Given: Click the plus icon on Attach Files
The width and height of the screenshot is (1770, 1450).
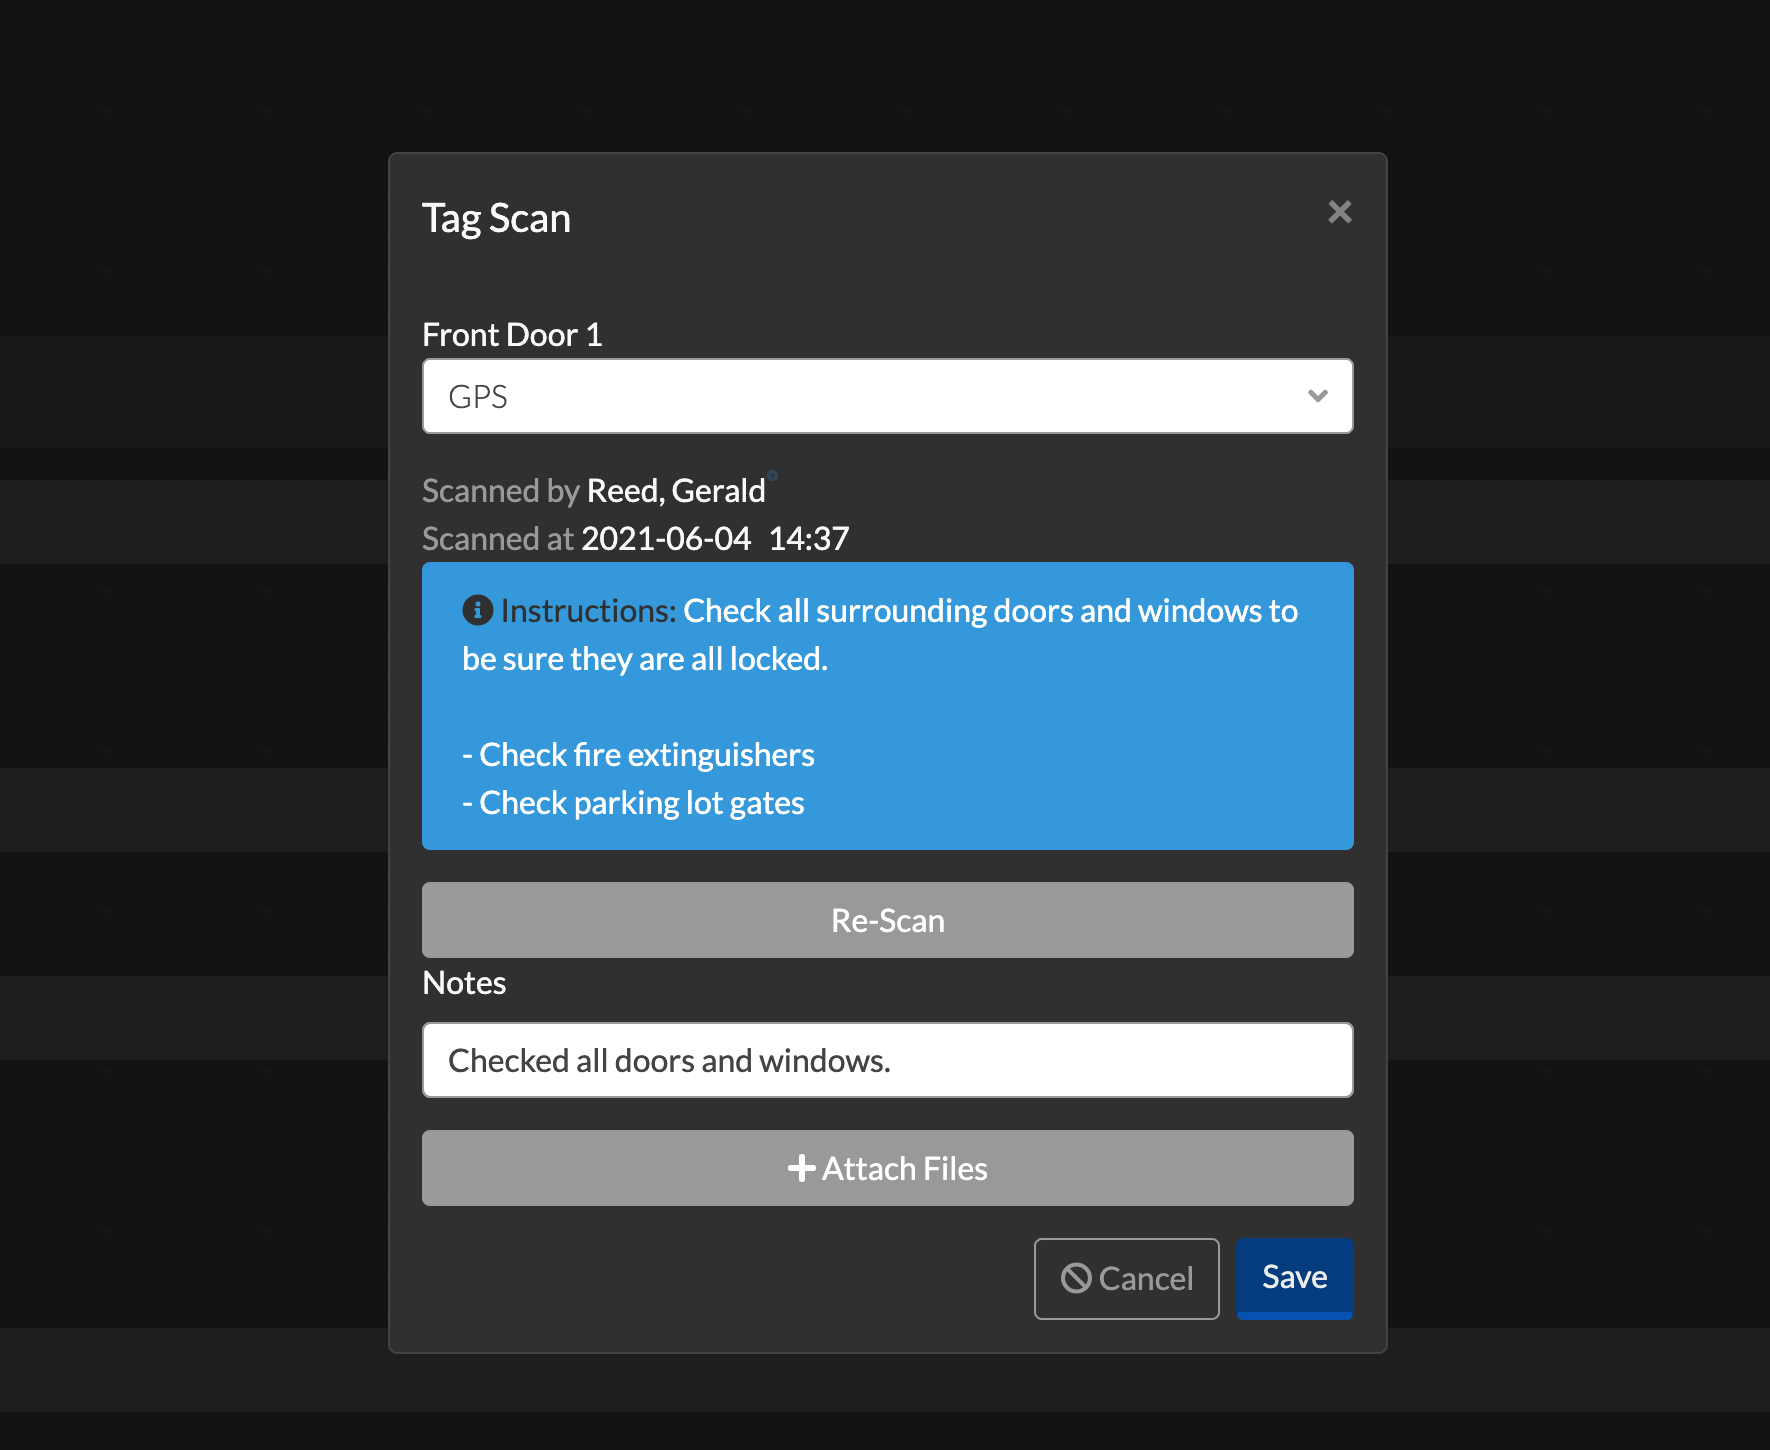Looking at the screenshot, I should click(801, 1167).
